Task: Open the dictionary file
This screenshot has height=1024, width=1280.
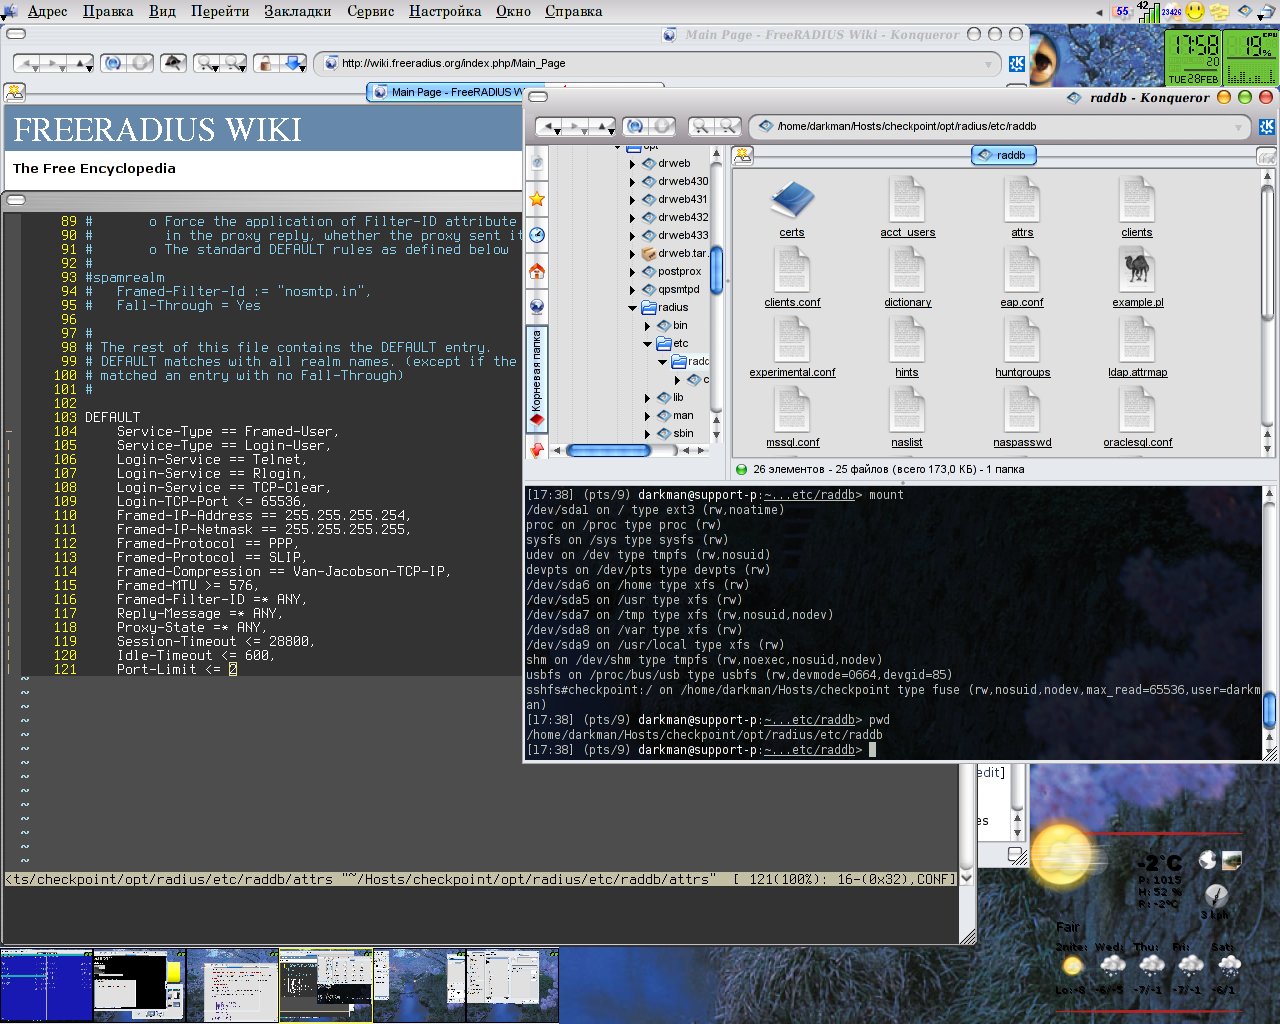Action: pyautogui.click(x=907, y=277)
